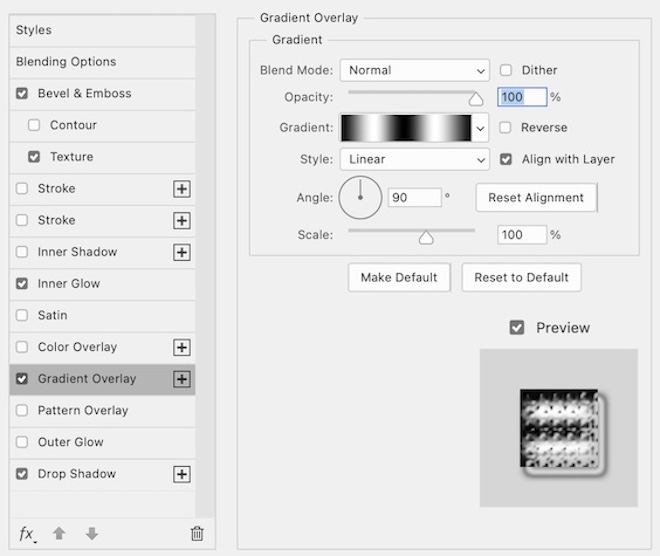
Task: Open the Blend Mode dropdown
Action: pyautogui.click(x=414, y=71)
